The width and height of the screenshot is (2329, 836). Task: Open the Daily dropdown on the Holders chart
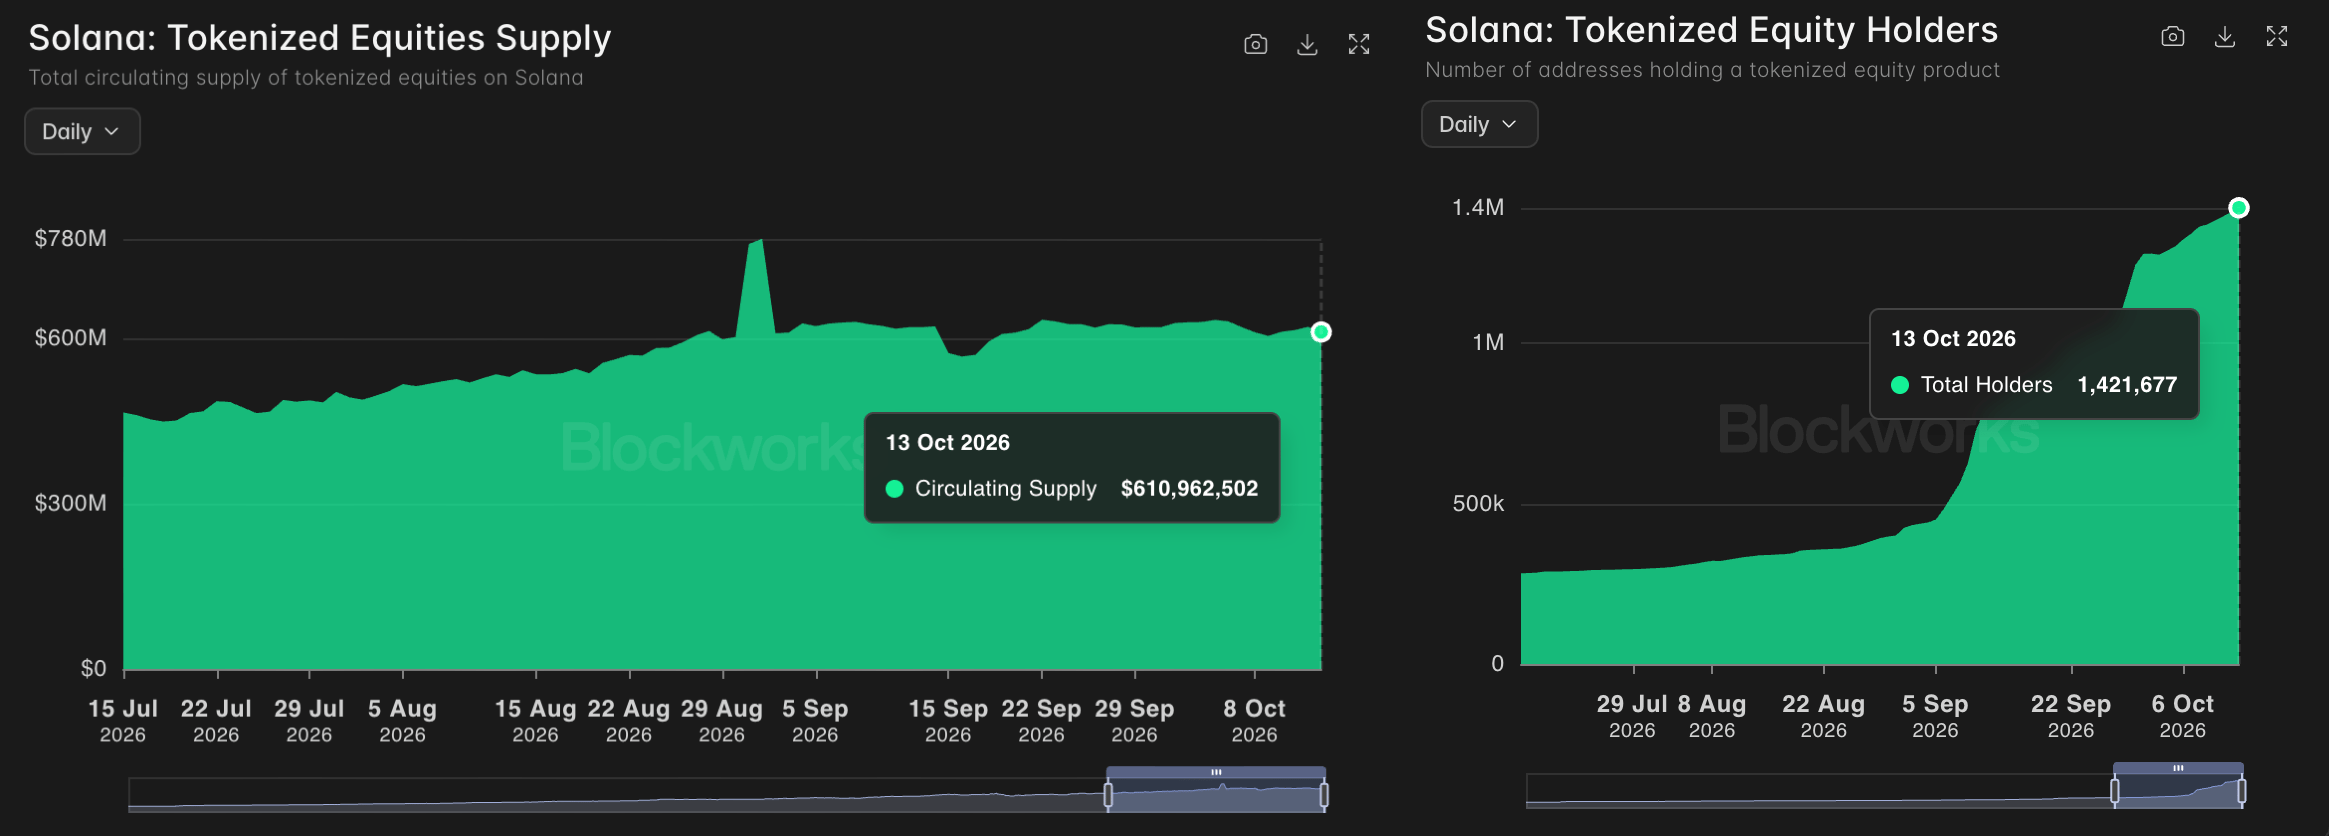(x=1479, y=124)
